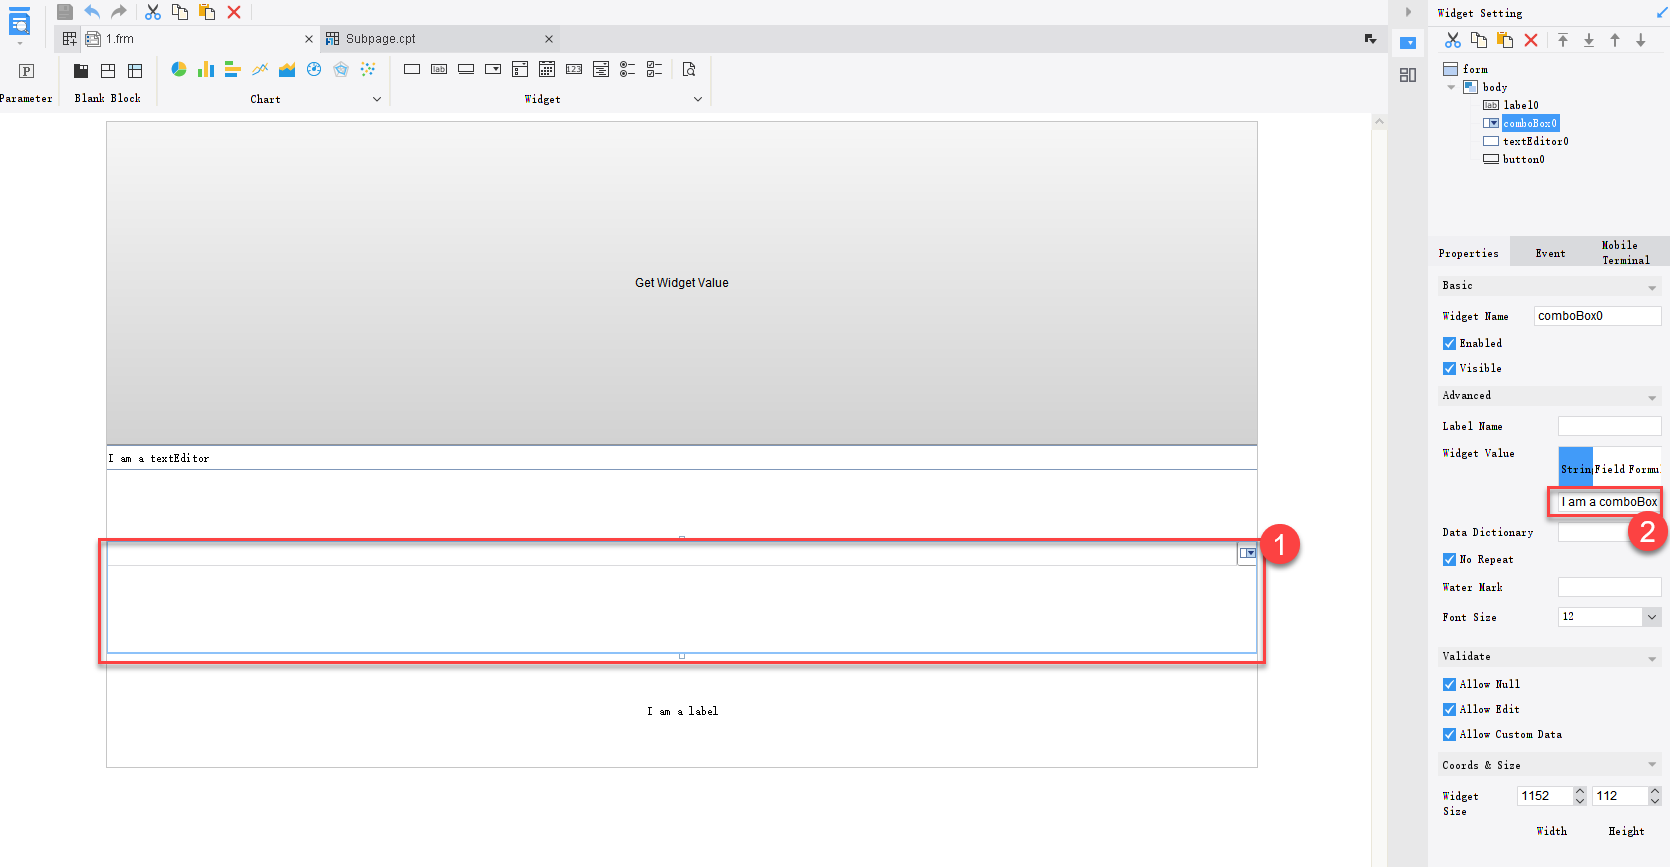Insert a scatter chart

tap(368, 69)
